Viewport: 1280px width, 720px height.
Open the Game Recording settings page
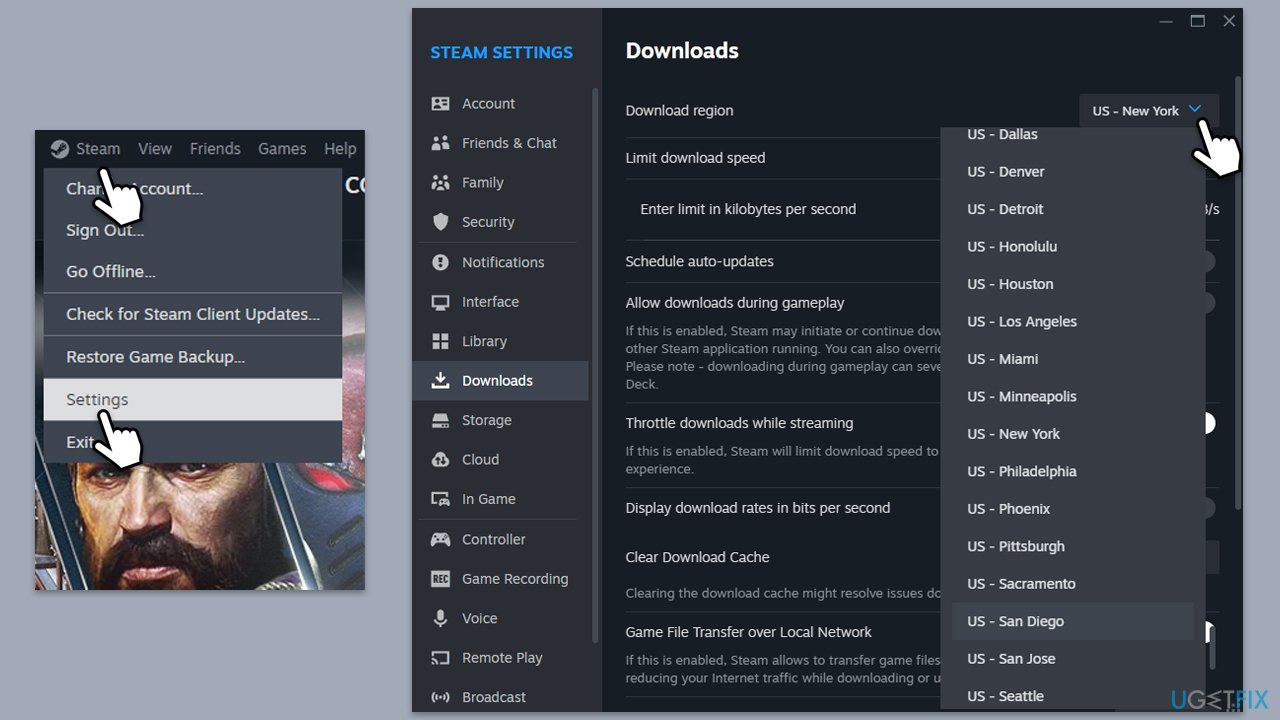coord(514,579)
